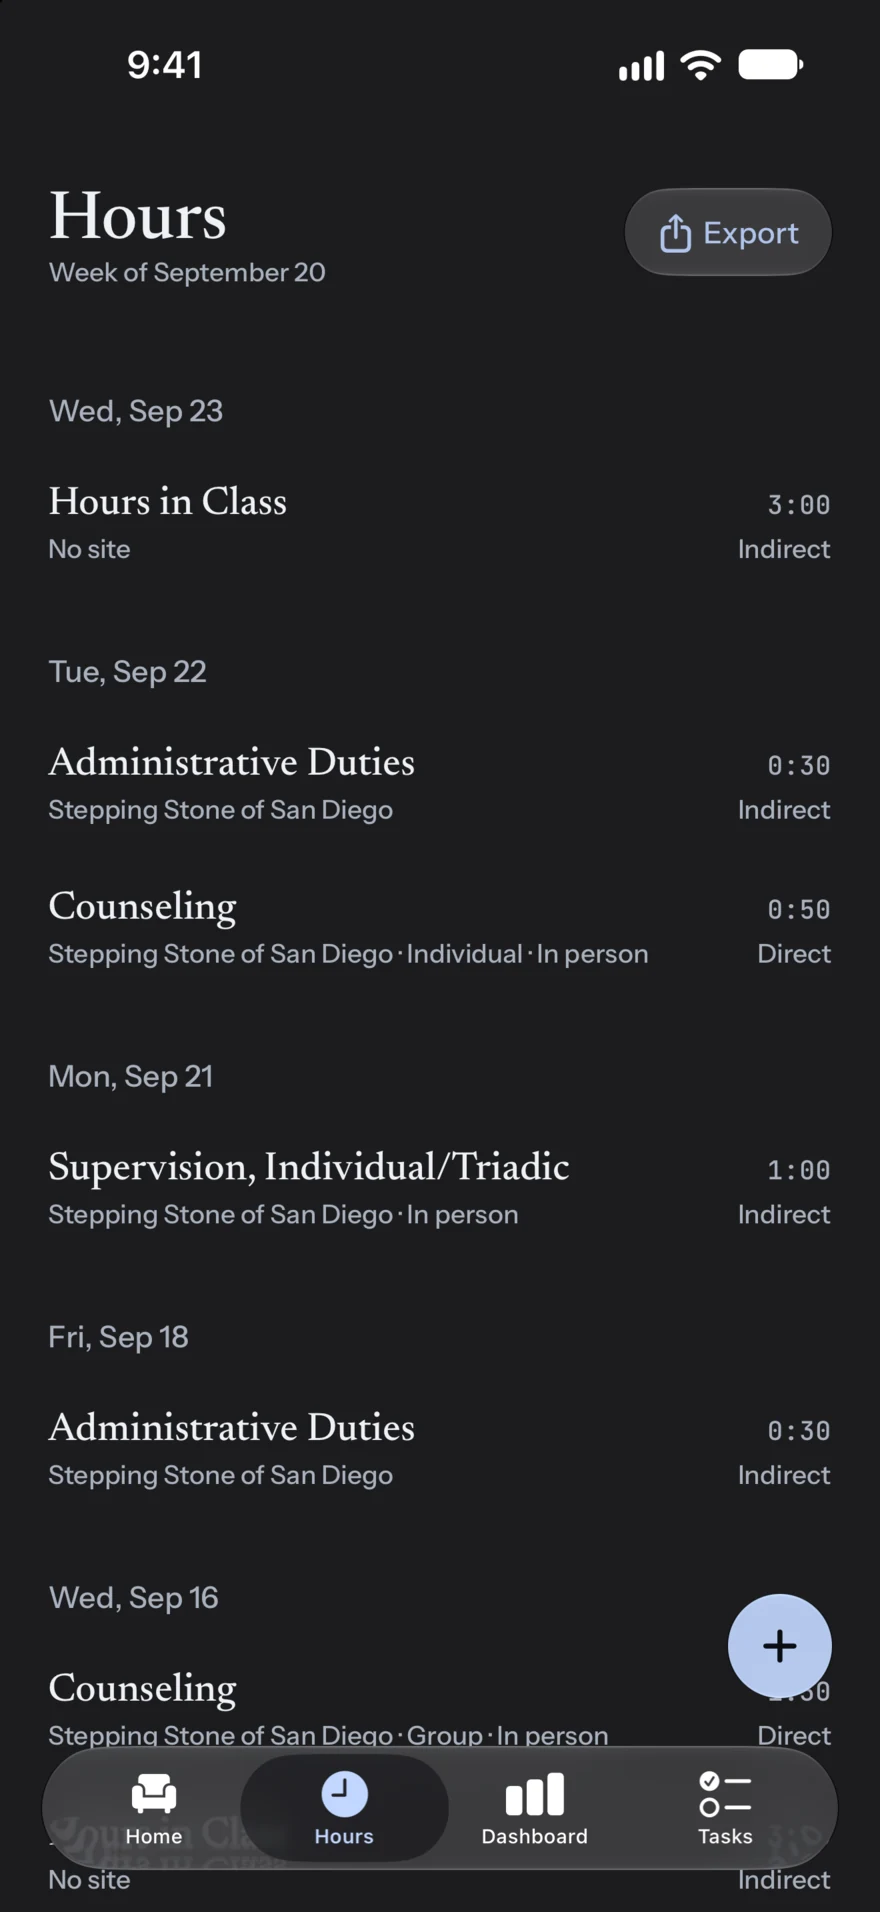Select the Week of September 20 subtitle

[x=187, y=272]
